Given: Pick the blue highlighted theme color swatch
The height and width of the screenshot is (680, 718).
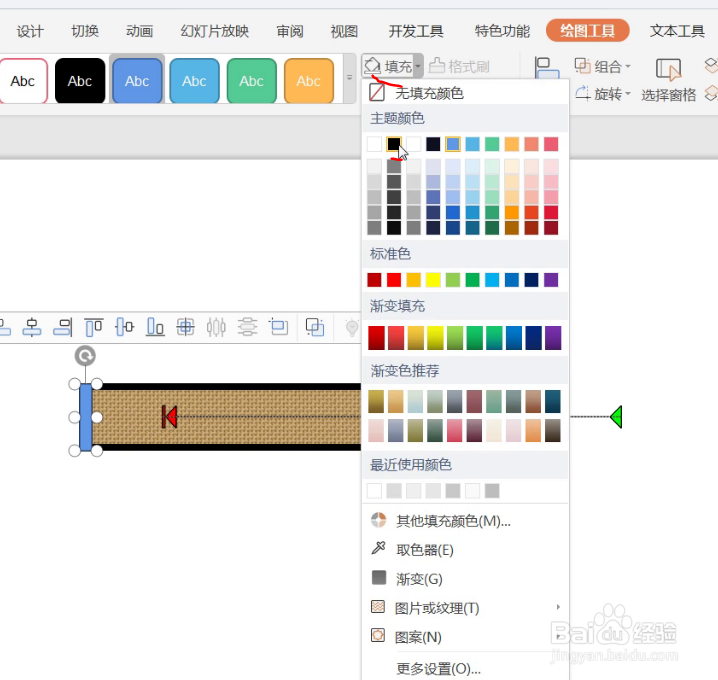Looking at the screenshot, I should click(453, 144).
